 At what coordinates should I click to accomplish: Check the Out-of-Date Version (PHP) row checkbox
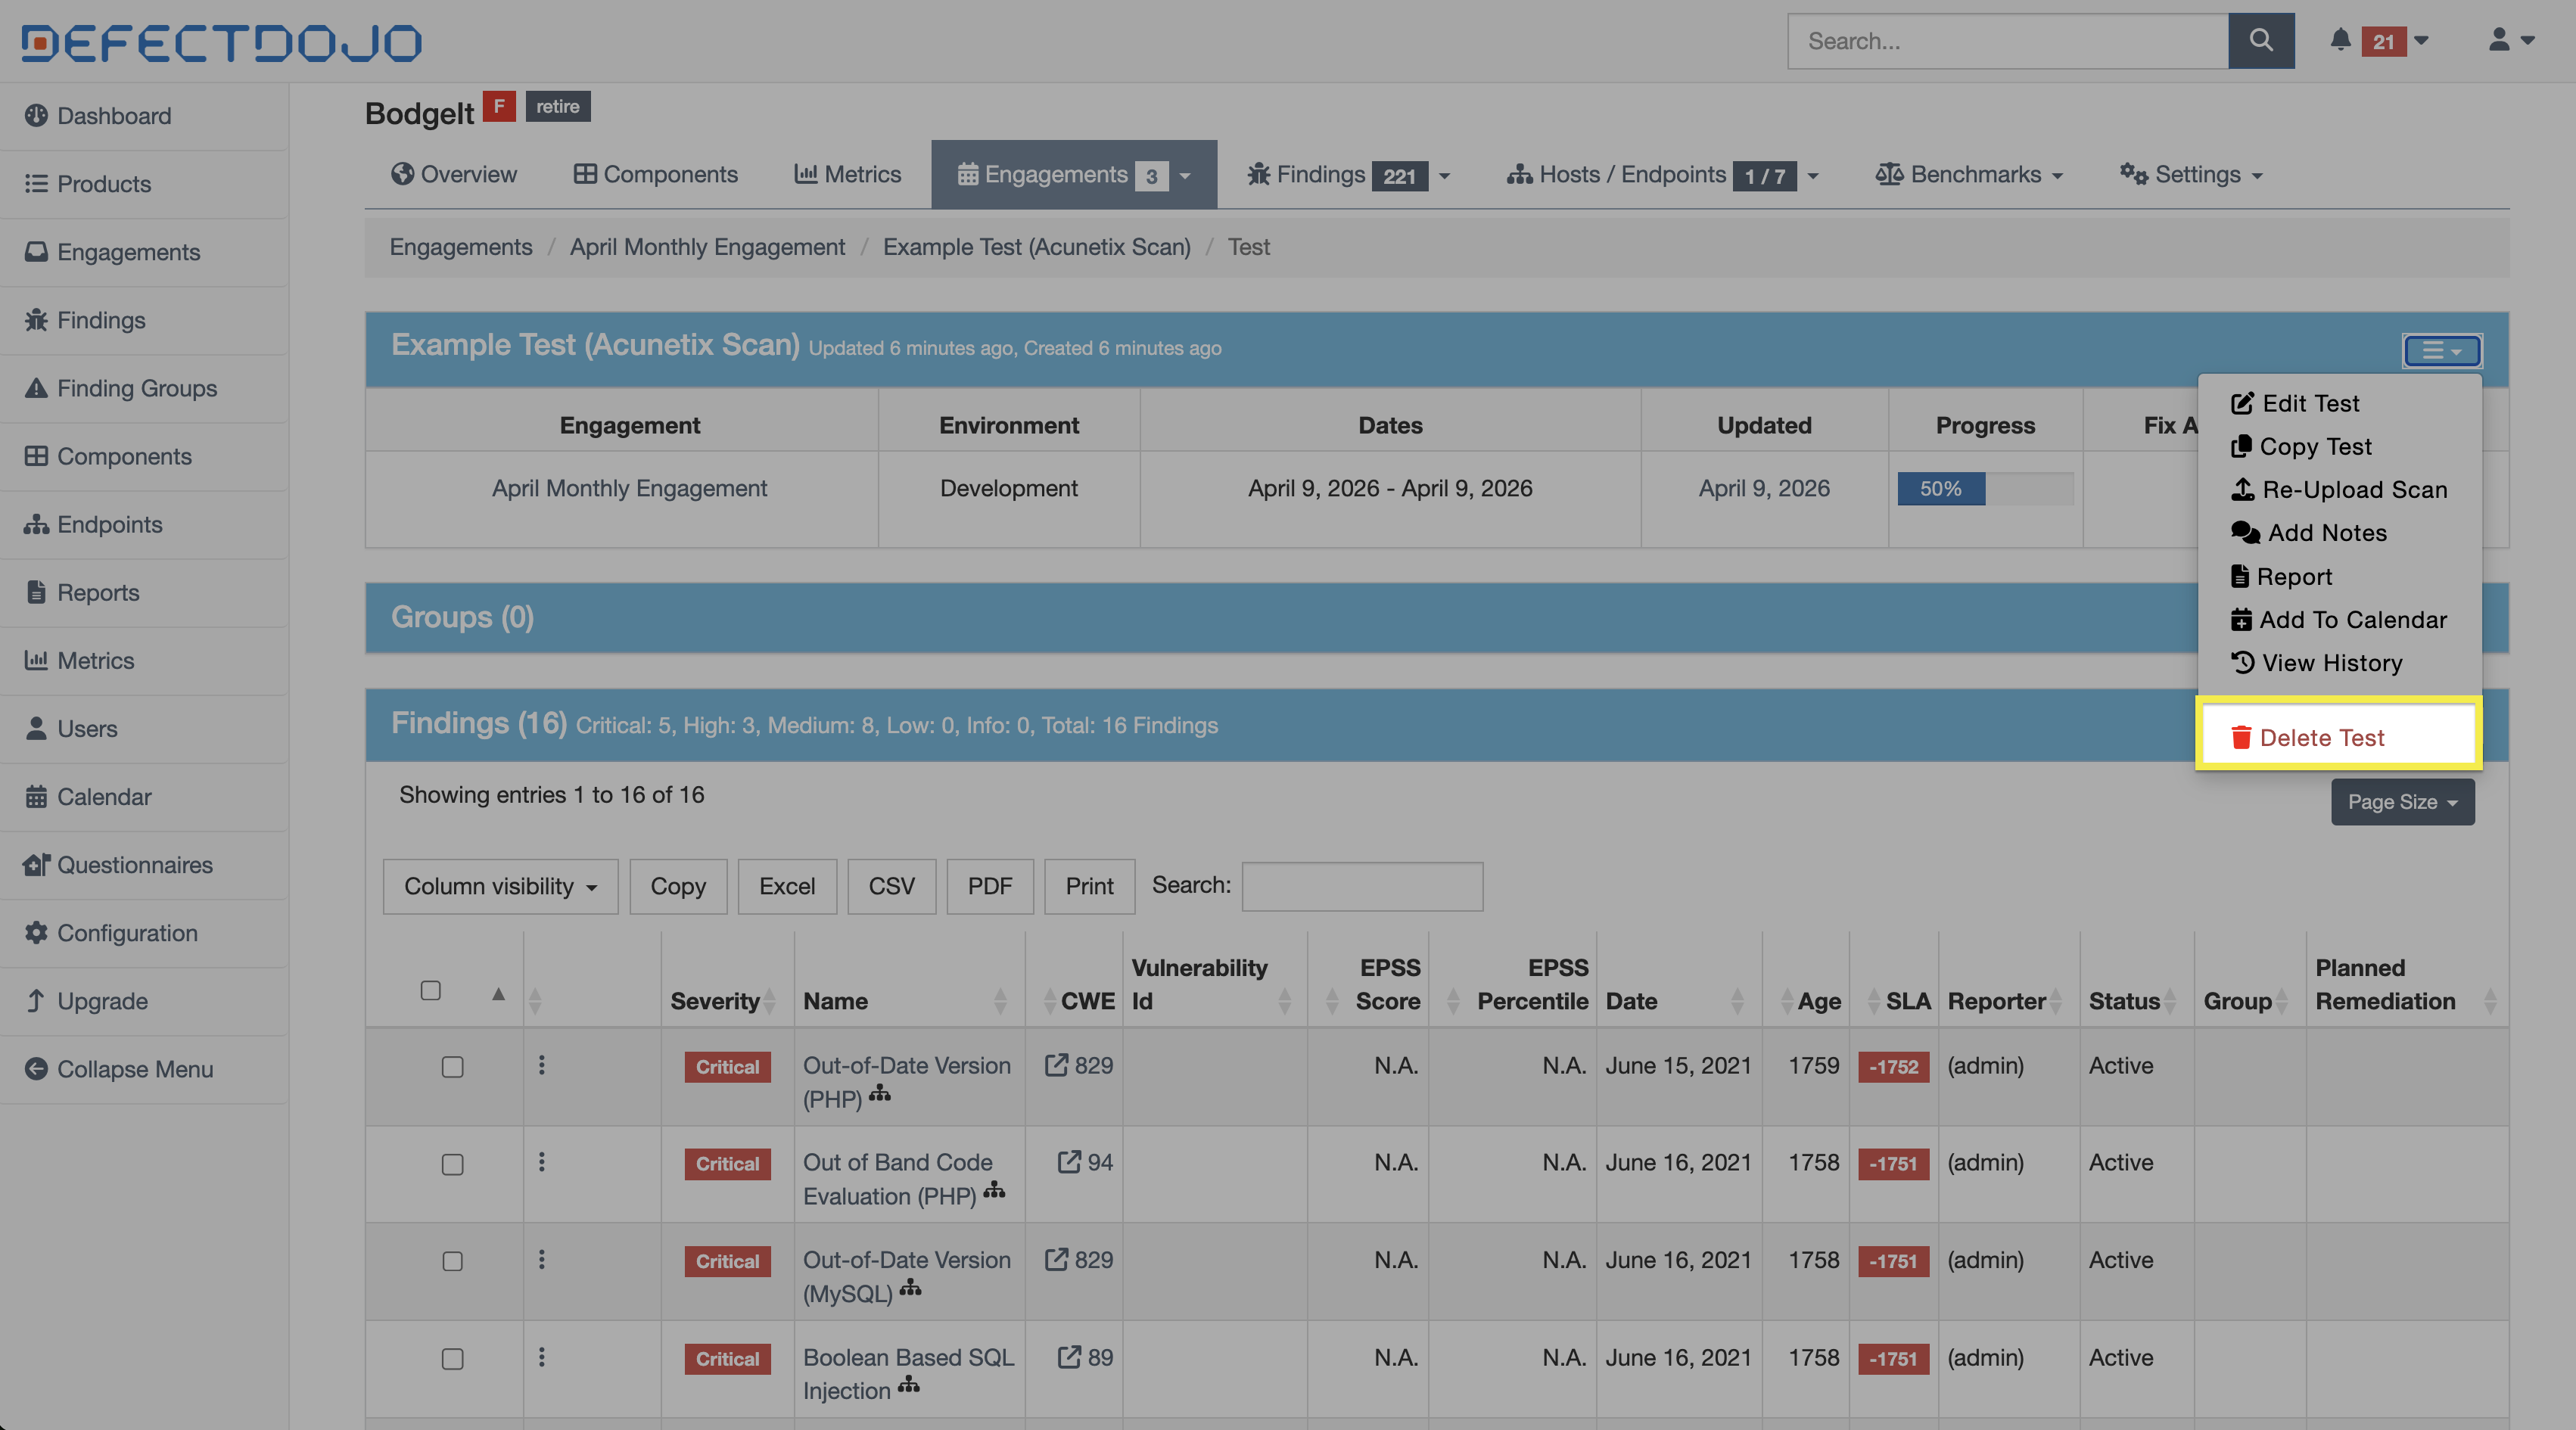point(452,1067)
